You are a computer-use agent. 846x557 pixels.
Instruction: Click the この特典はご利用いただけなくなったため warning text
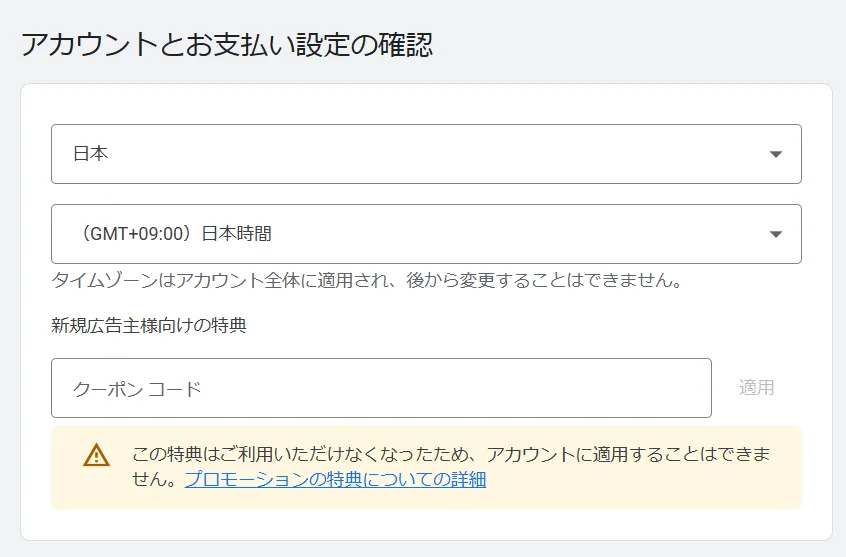click(x=451, y=467)
